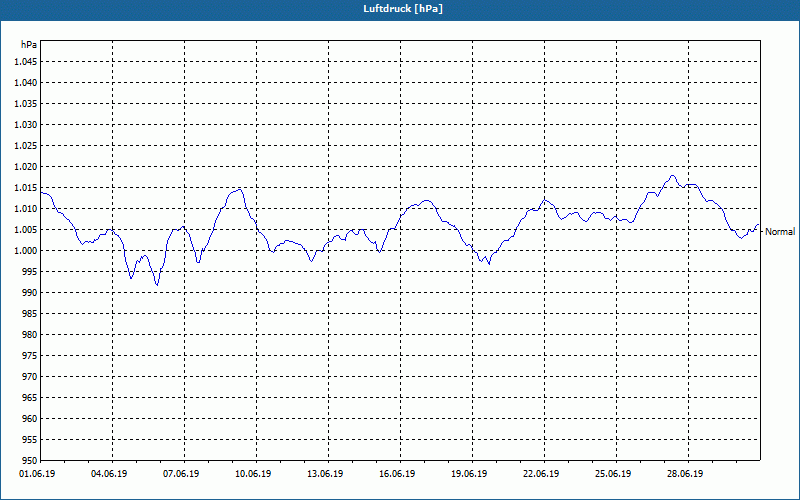800x500 pixels.
Task: Click the 1.040 y-axis label
Action: (x=26, y=83)
